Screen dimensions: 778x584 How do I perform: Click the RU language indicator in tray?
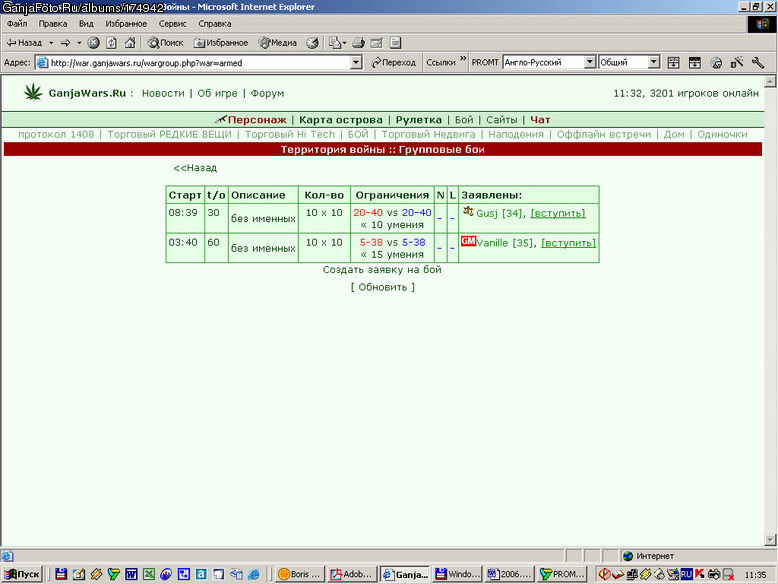686,574
